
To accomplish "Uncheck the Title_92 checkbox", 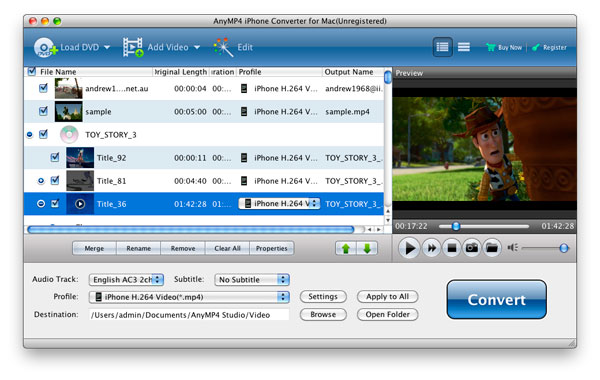I will pyautogui.click(x=55, y=157).
